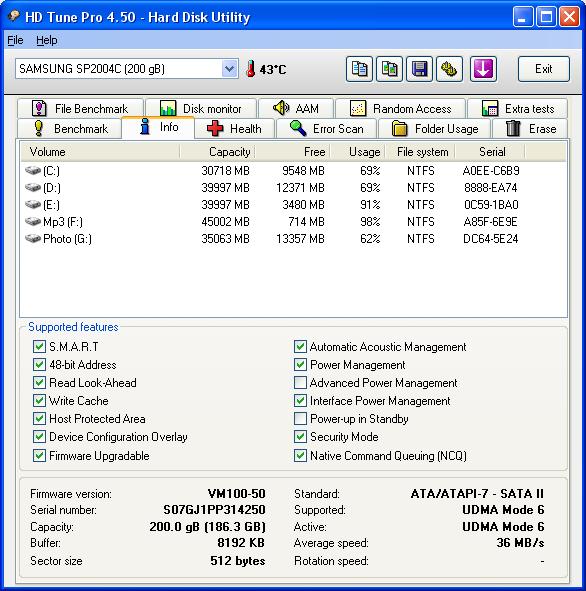Viewport: 586px width, 591px height.
Task: Toggle the 48-bit Address checkbox
Action: coord(39,364)
